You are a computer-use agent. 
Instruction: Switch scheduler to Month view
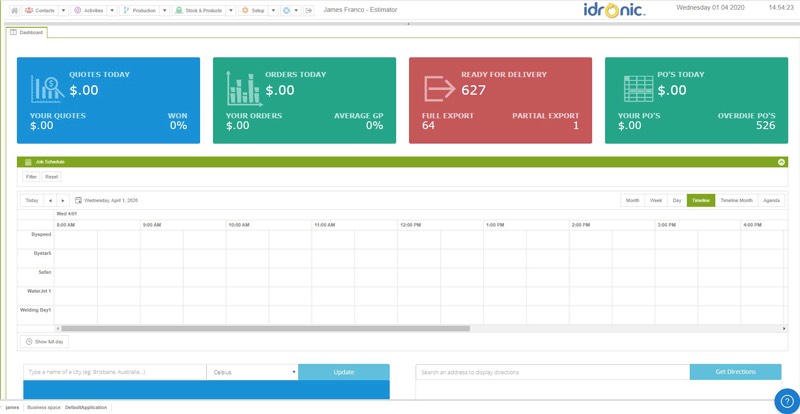(x=632, y=200)
